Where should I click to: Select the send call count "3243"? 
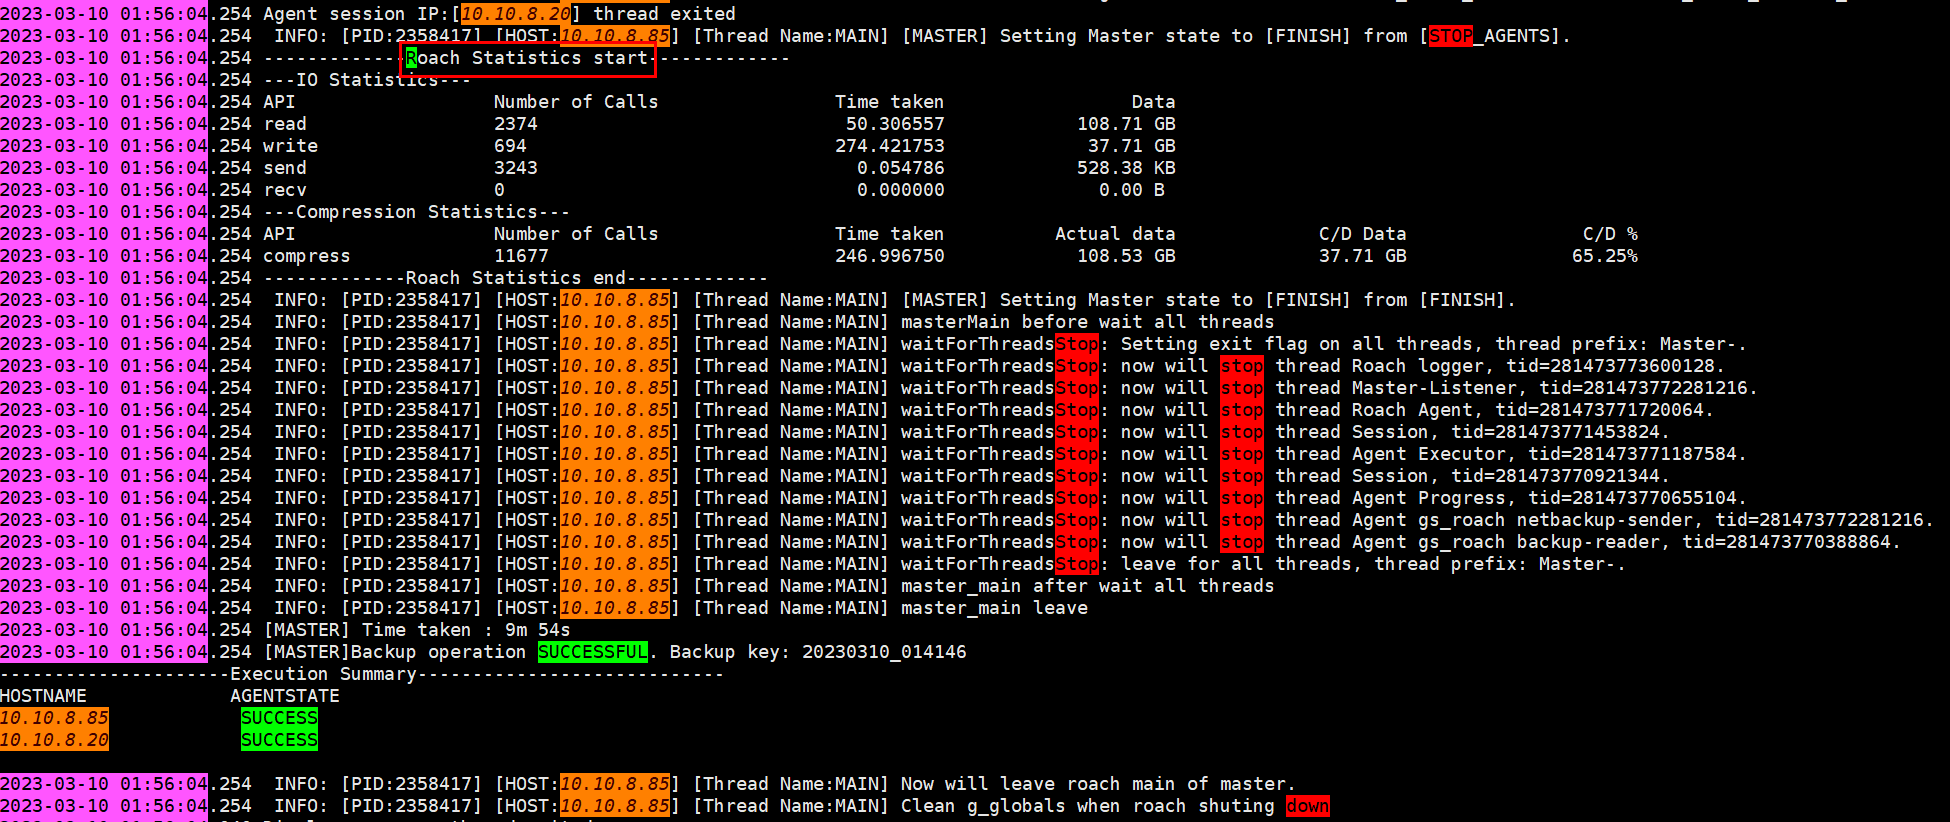pos(516,168)
